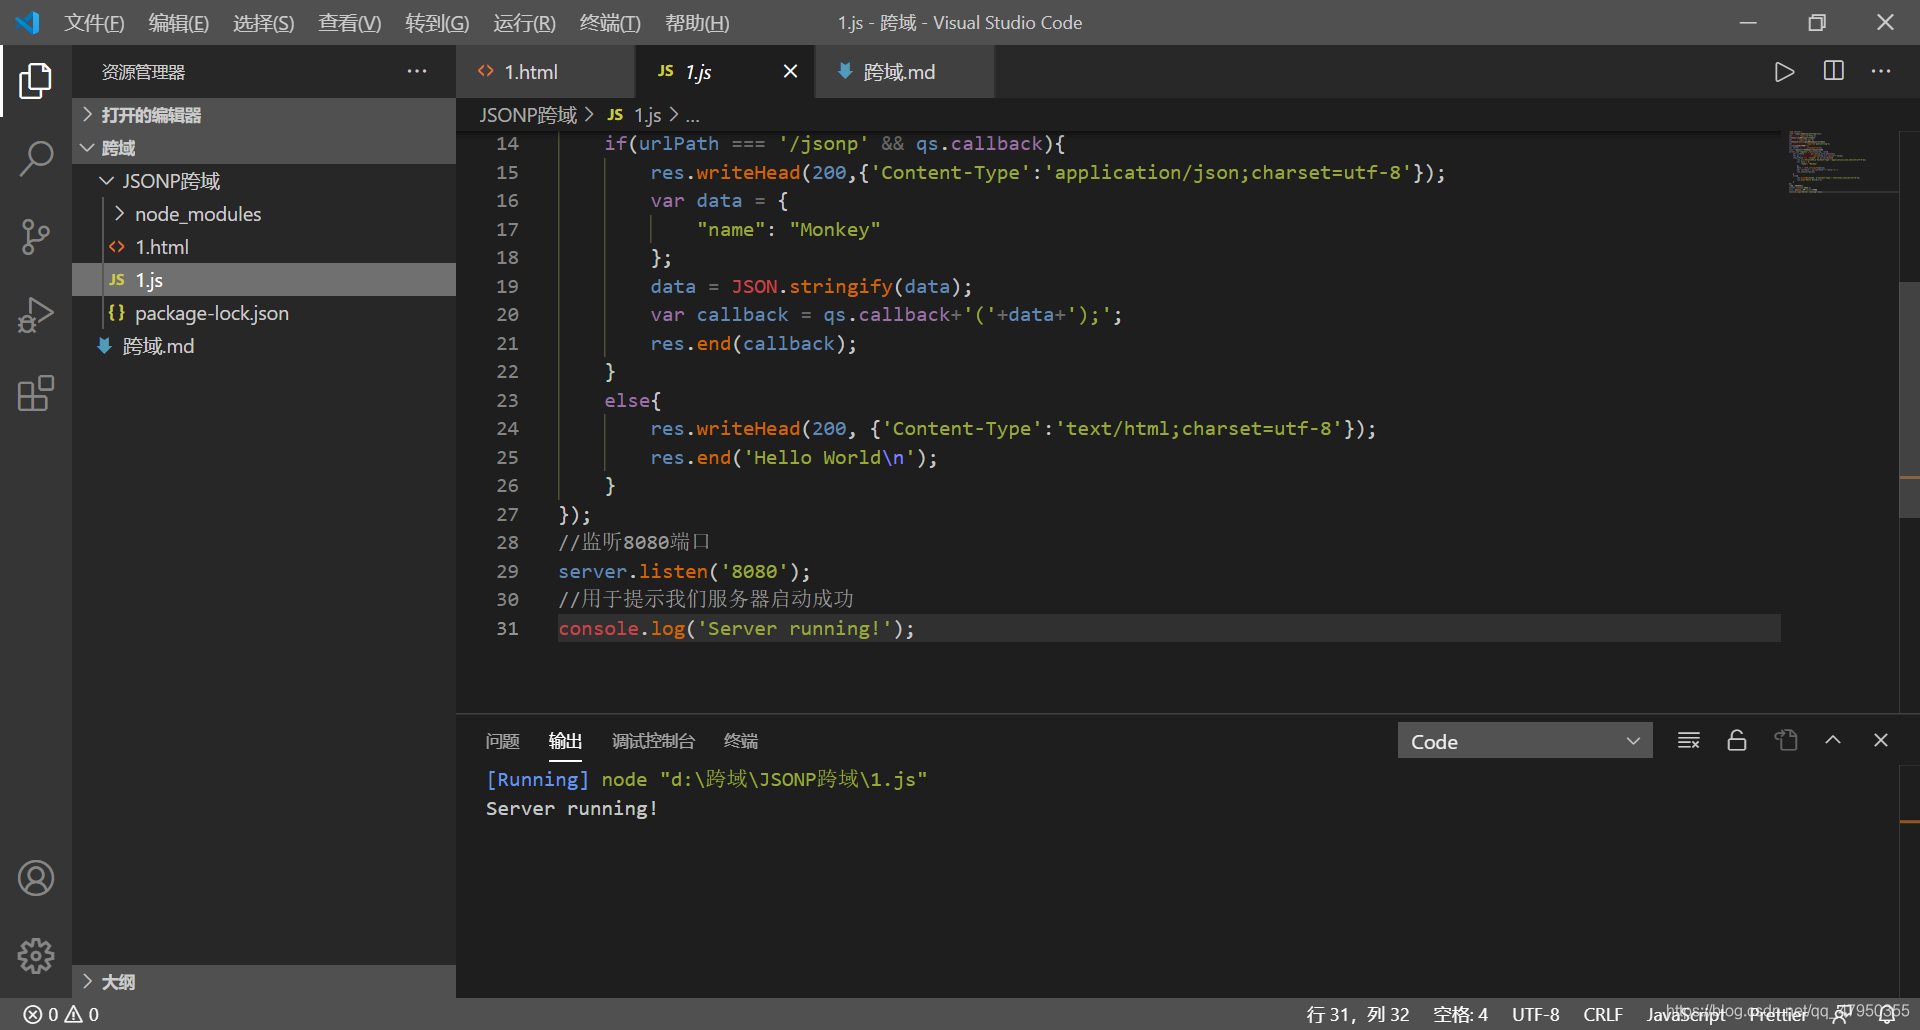Change end of line sequence CRLF

point(1603,1014)
